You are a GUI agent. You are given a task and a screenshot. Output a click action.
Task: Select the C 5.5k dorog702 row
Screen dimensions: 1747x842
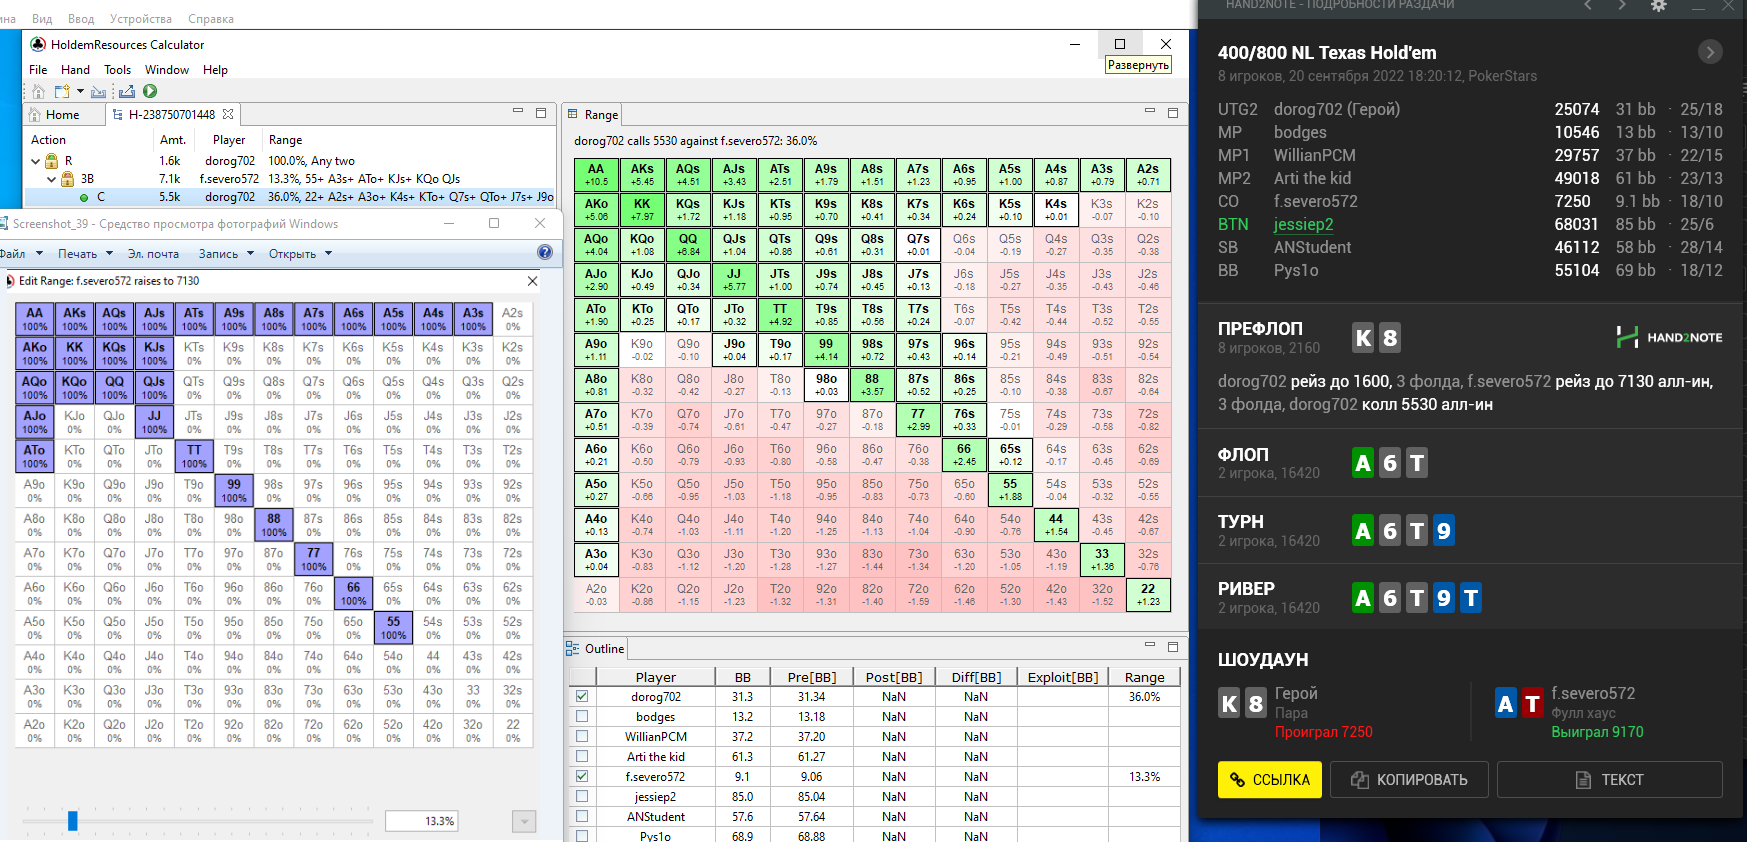click(x=290, y=197)
